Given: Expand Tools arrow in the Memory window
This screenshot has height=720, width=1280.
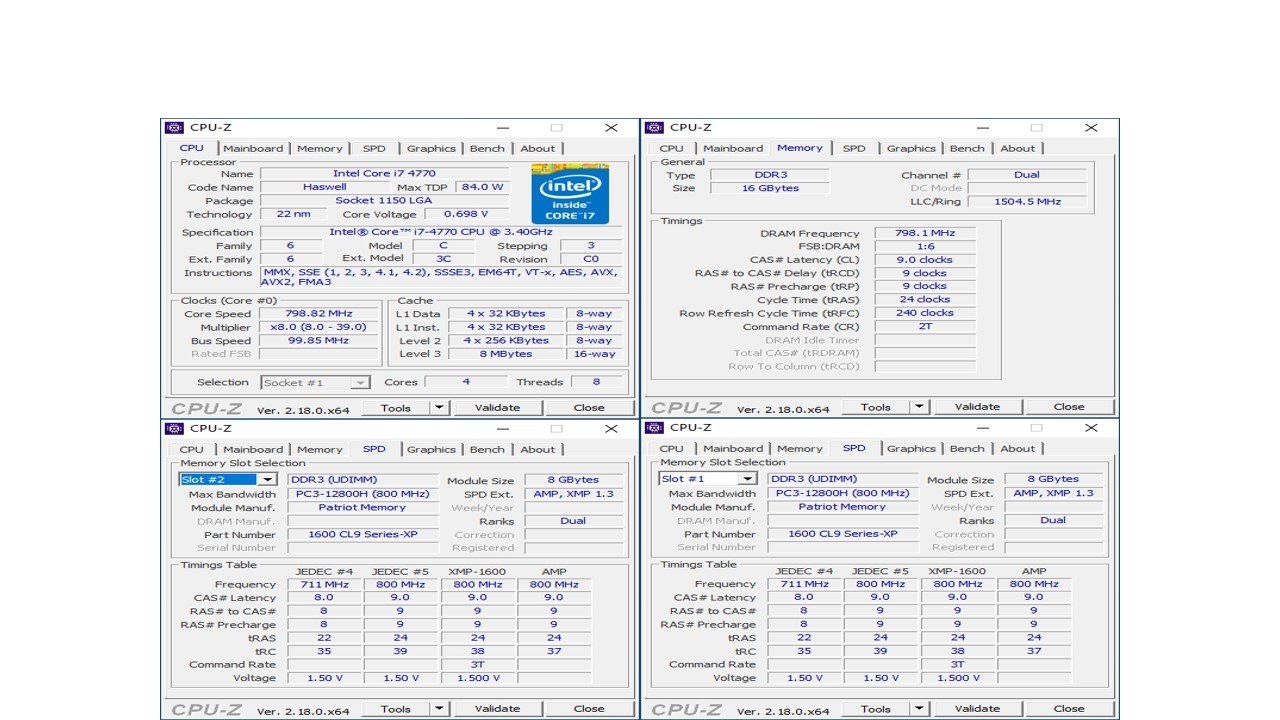Looking at the screenshot, I should [x=919, y=406].
